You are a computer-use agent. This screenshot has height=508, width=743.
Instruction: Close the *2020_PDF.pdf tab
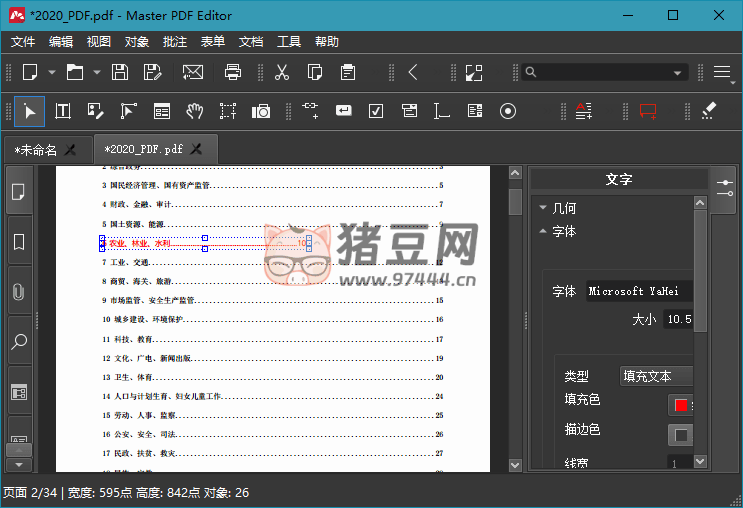pyautogui.click(x=197, y=149)
